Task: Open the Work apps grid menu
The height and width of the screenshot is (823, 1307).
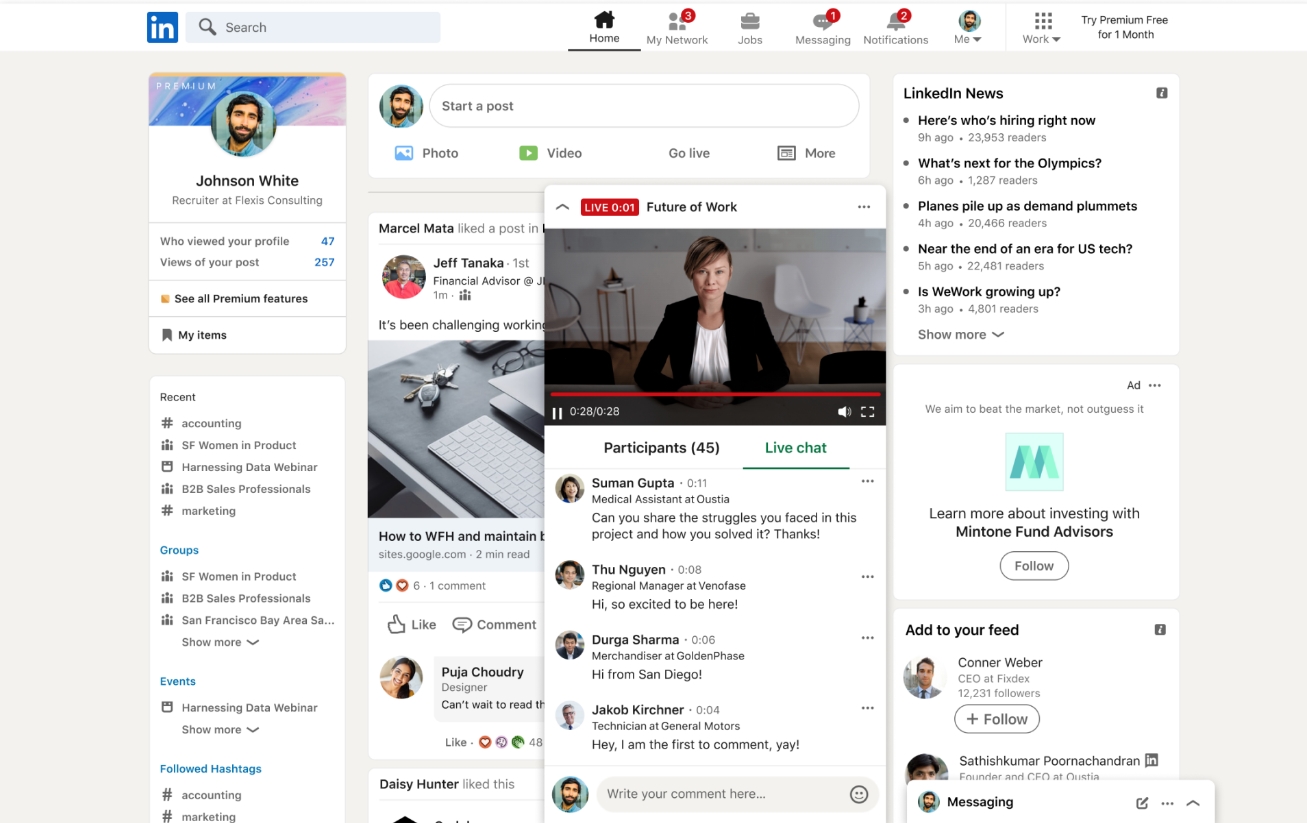Action: click(1042, 28)
